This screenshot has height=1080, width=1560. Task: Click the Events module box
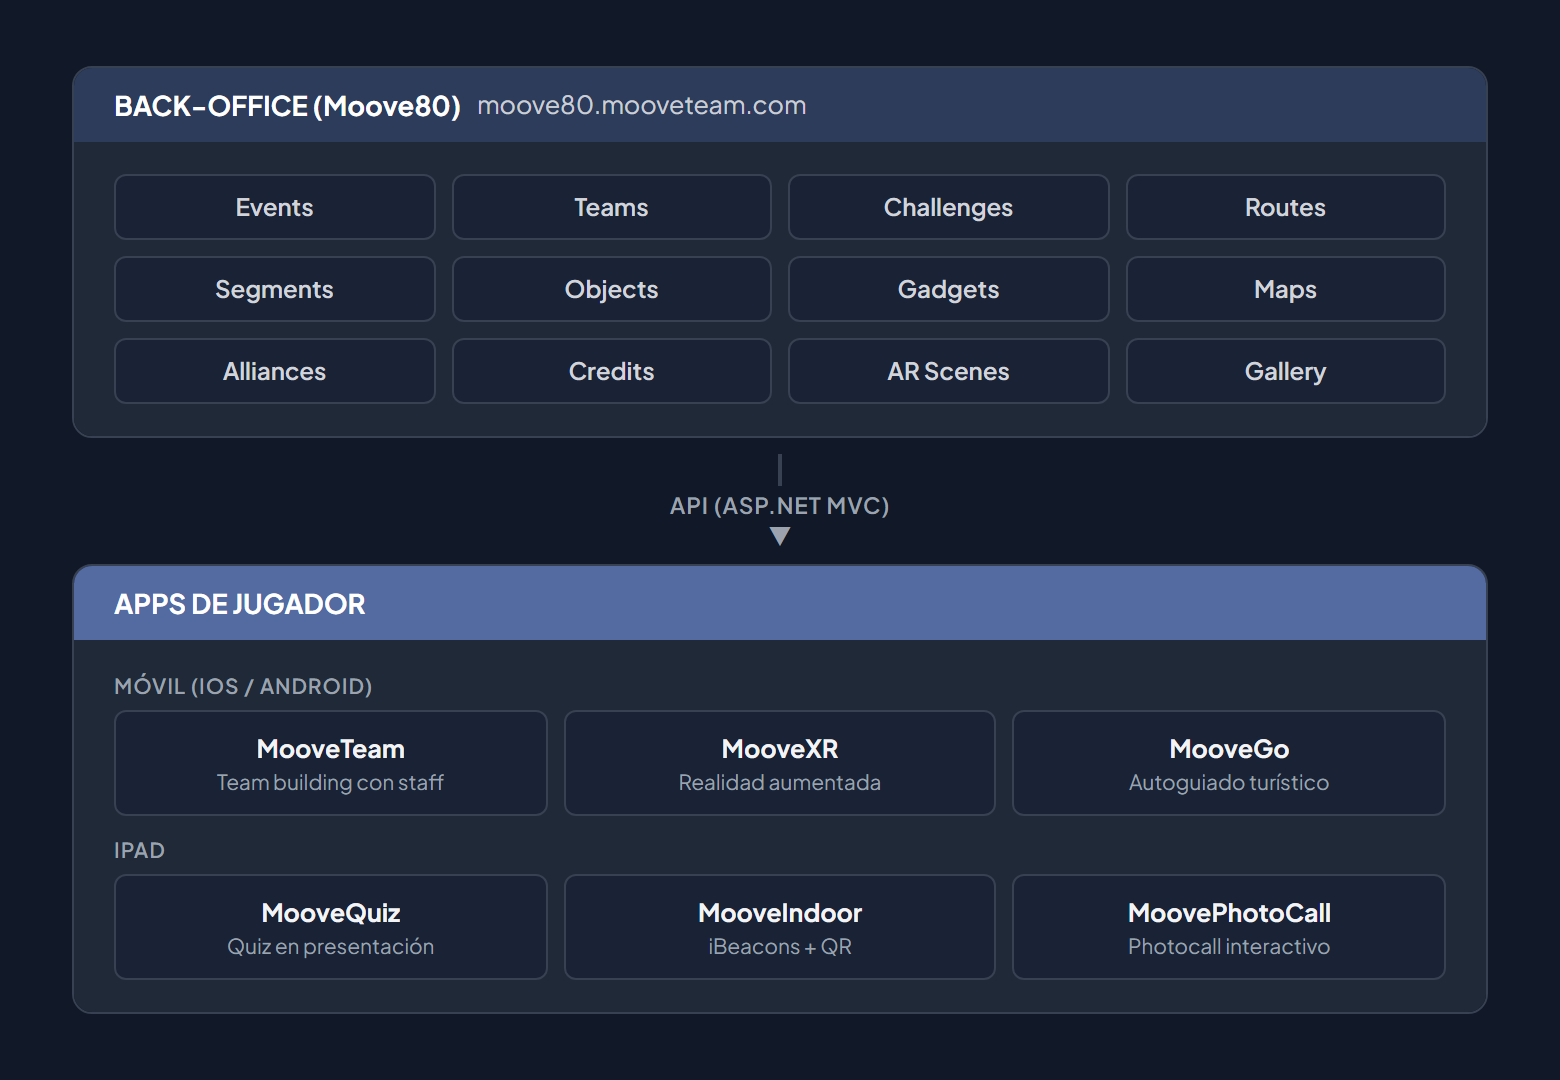pyautogui.click(x=275, y=207)
